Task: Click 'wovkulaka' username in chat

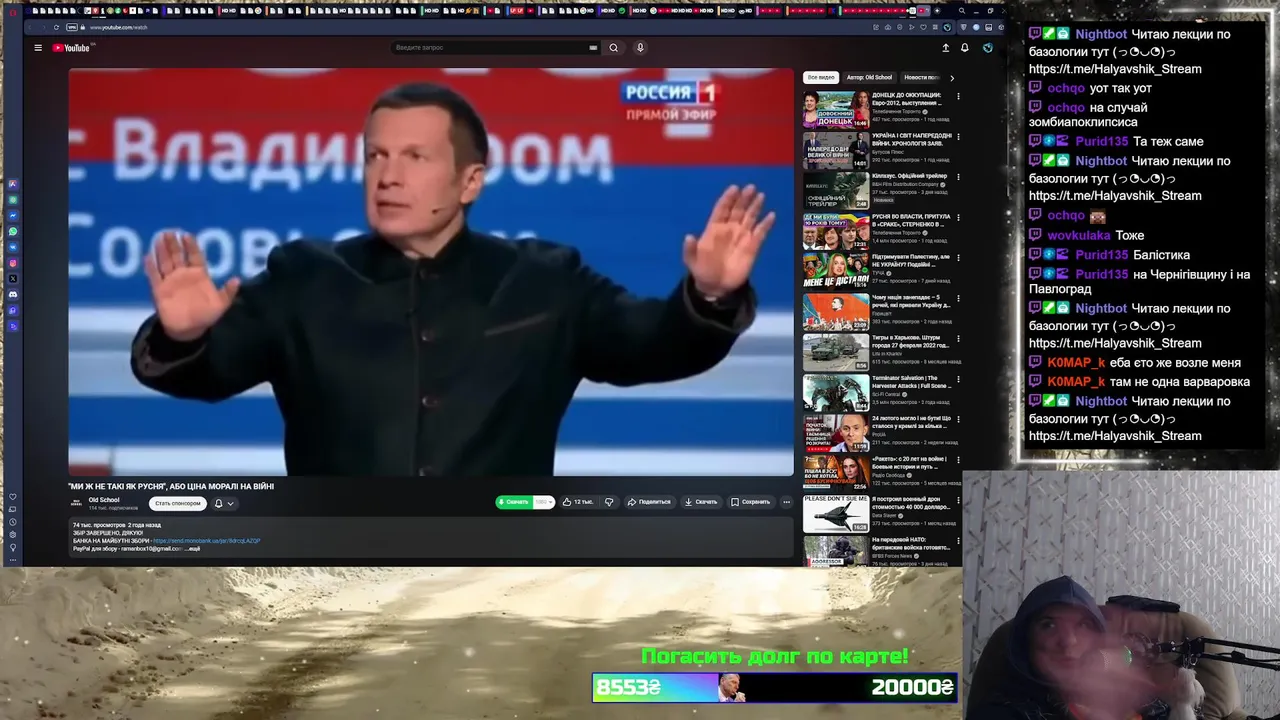Action: (x=1079, y=236)
